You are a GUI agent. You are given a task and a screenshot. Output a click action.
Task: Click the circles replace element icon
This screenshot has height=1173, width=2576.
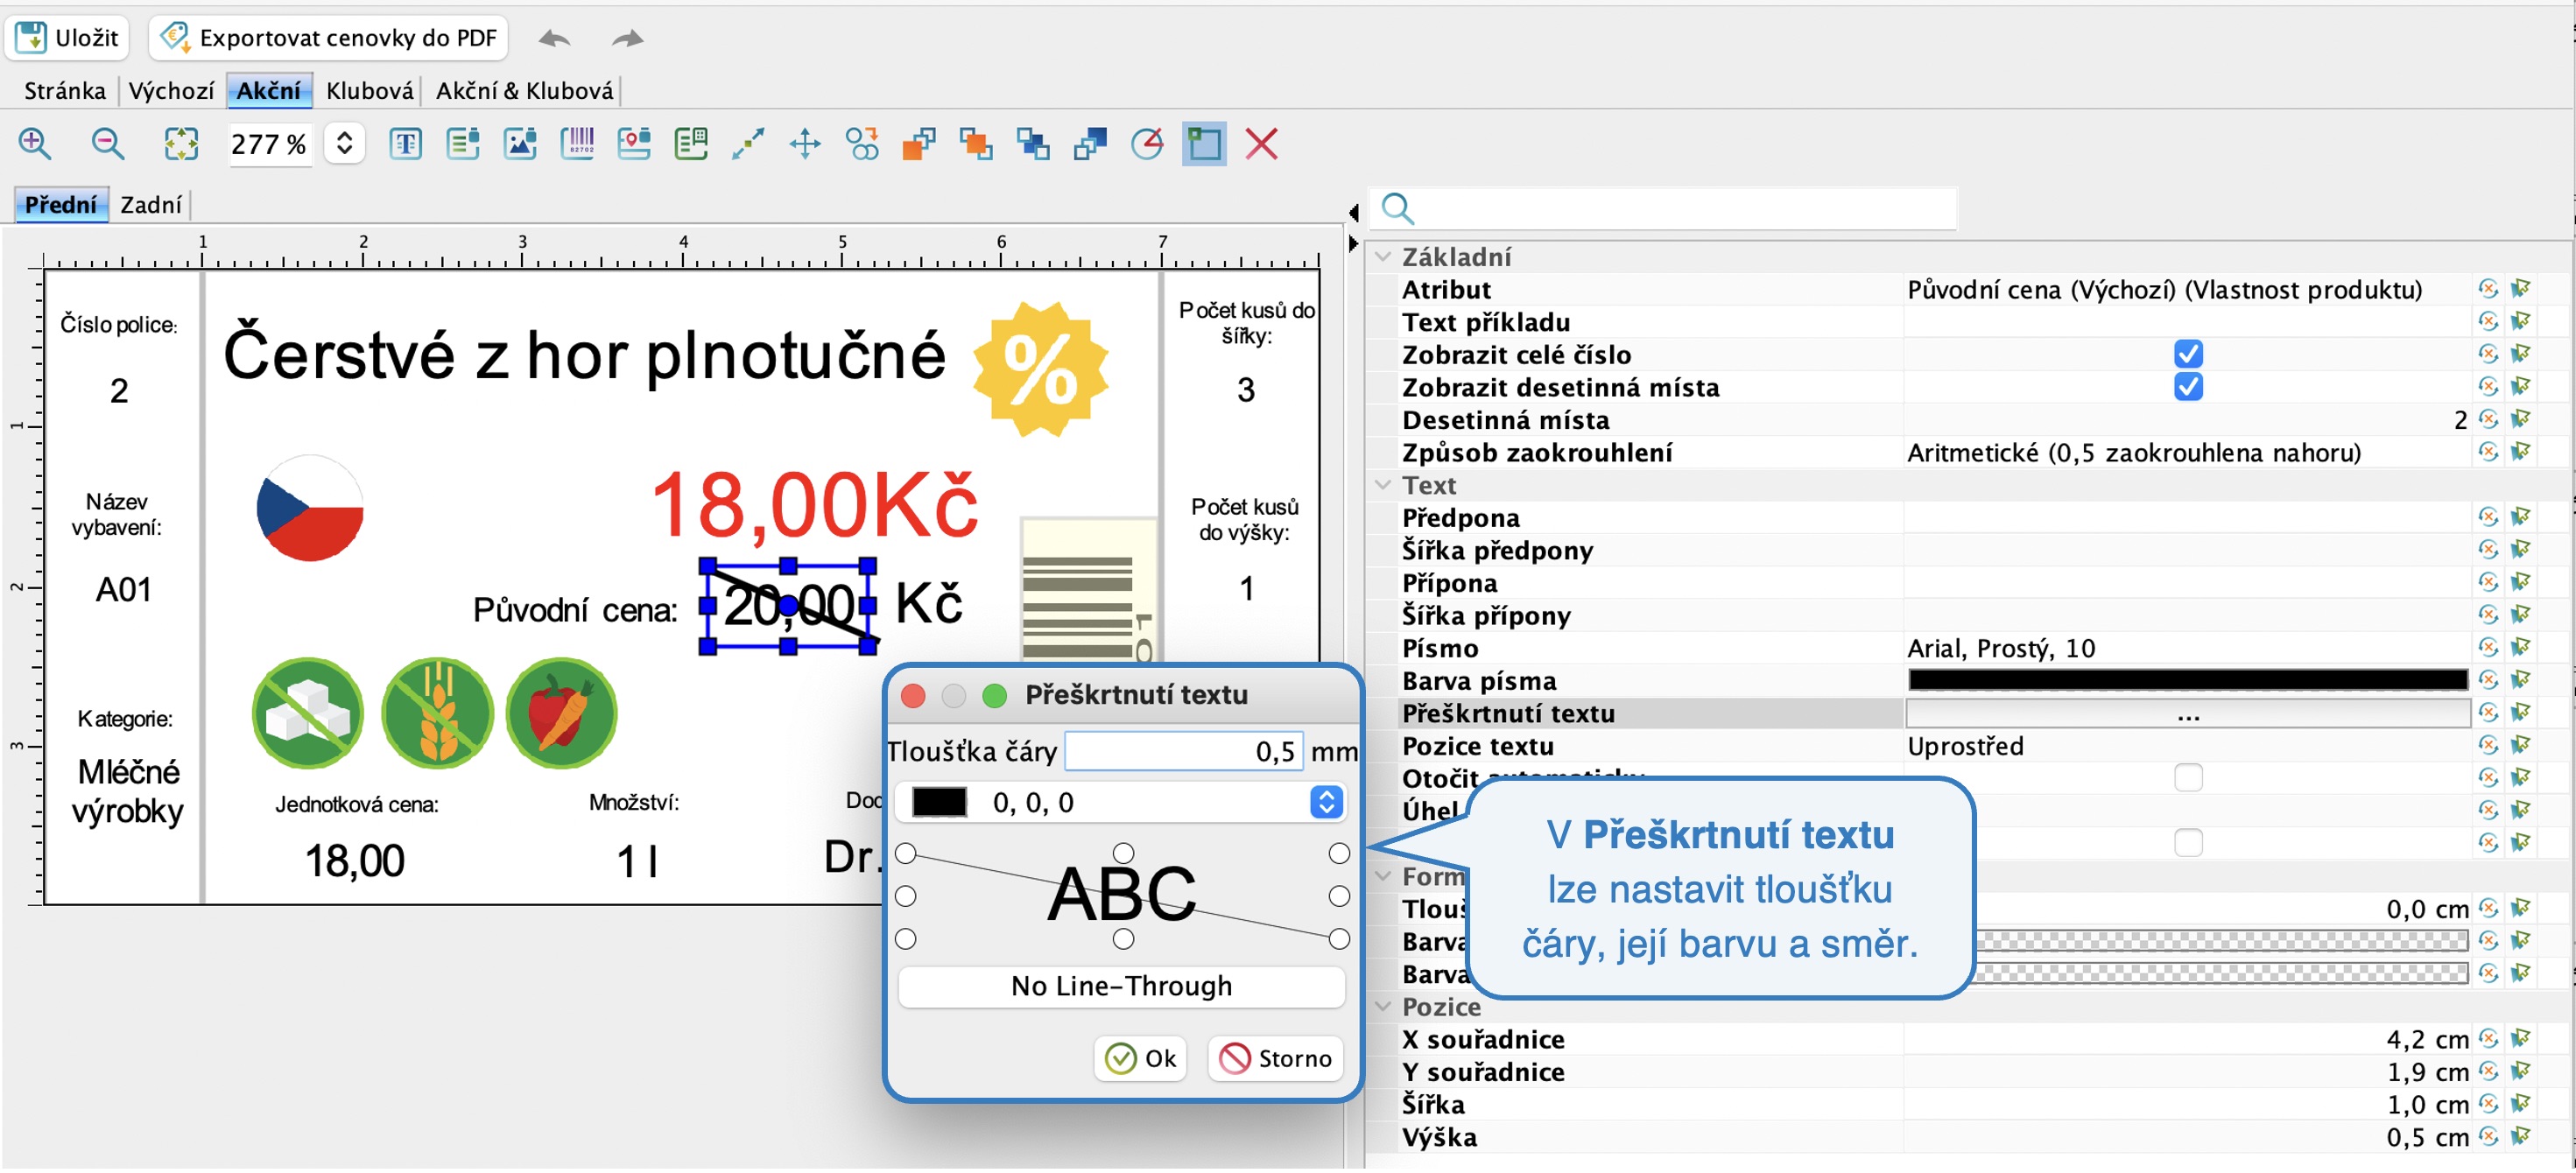click(862, 144)
